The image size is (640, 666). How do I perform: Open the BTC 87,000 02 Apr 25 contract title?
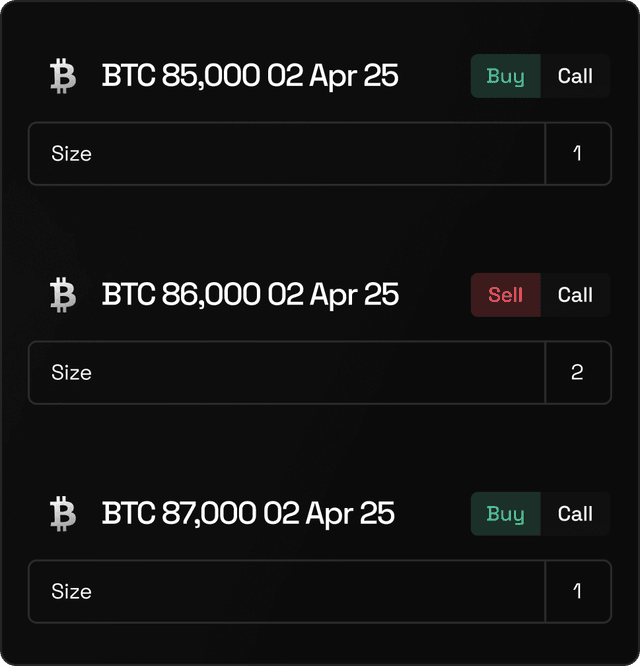click(248, 514)
